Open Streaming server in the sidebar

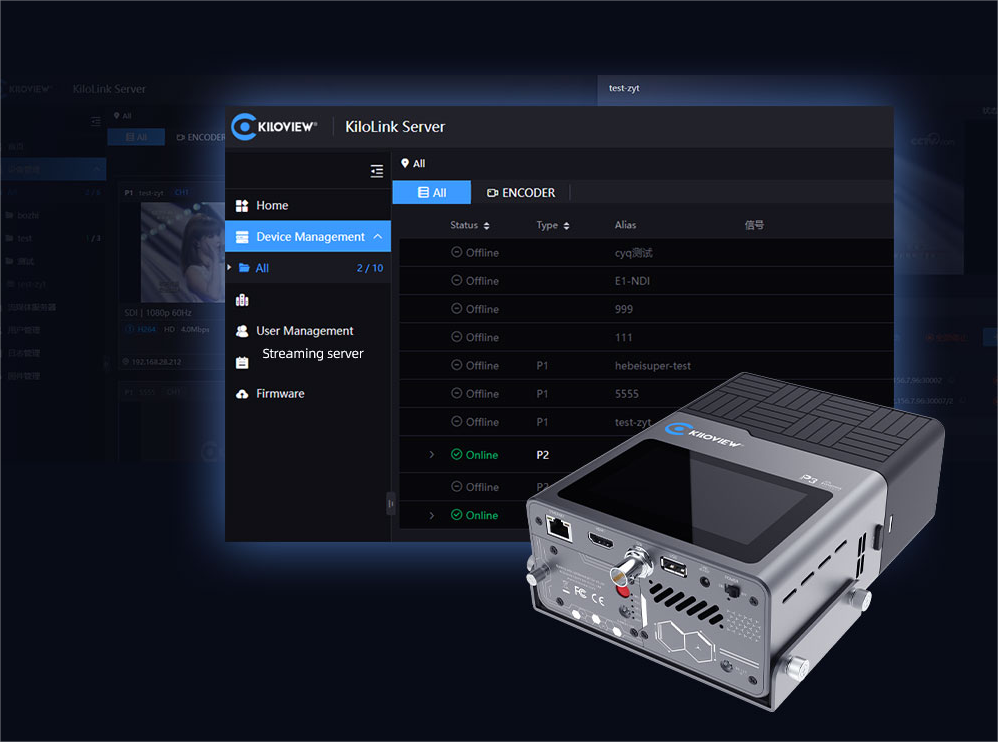pos(313,354)
